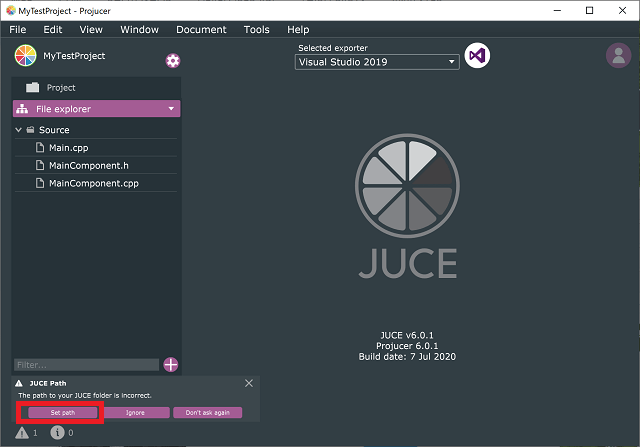The image size is (640, 447).
Task: Open the Window menu
Action: click(139, 29)
